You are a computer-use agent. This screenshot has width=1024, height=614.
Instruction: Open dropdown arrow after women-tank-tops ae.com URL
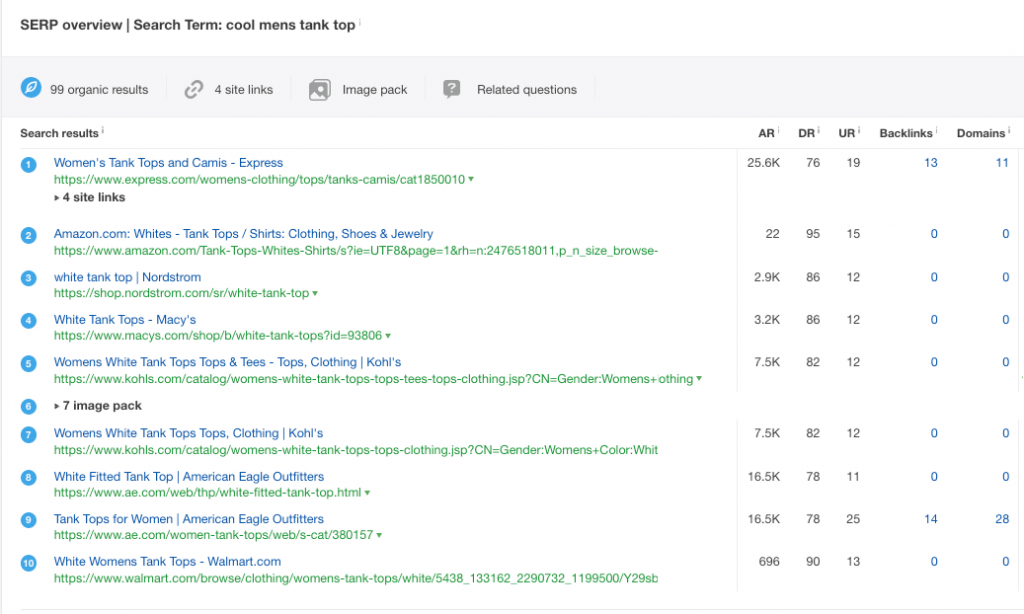pyautogui.click(x=379, y=536)
